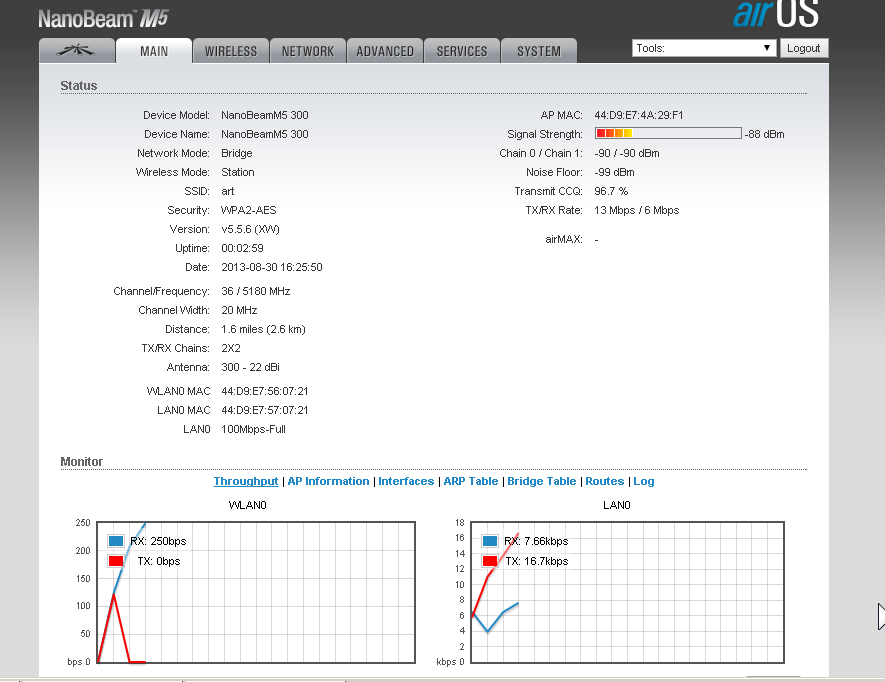The width and height of the screenshot is (885, 682).
Task: Click Uptime value 00:02:59
Action: click(x=242, y=248)
